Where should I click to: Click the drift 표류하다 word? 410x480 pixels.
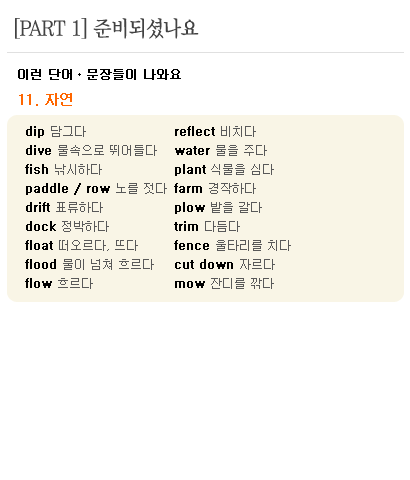[64, 207]
